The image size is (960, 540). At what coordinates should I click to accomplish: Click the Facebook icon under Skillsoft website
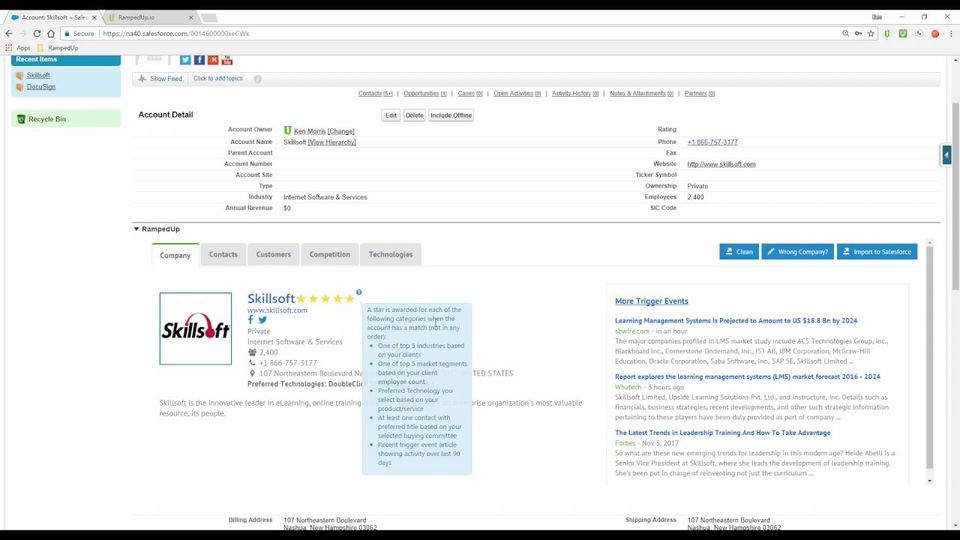click(250, 320)
